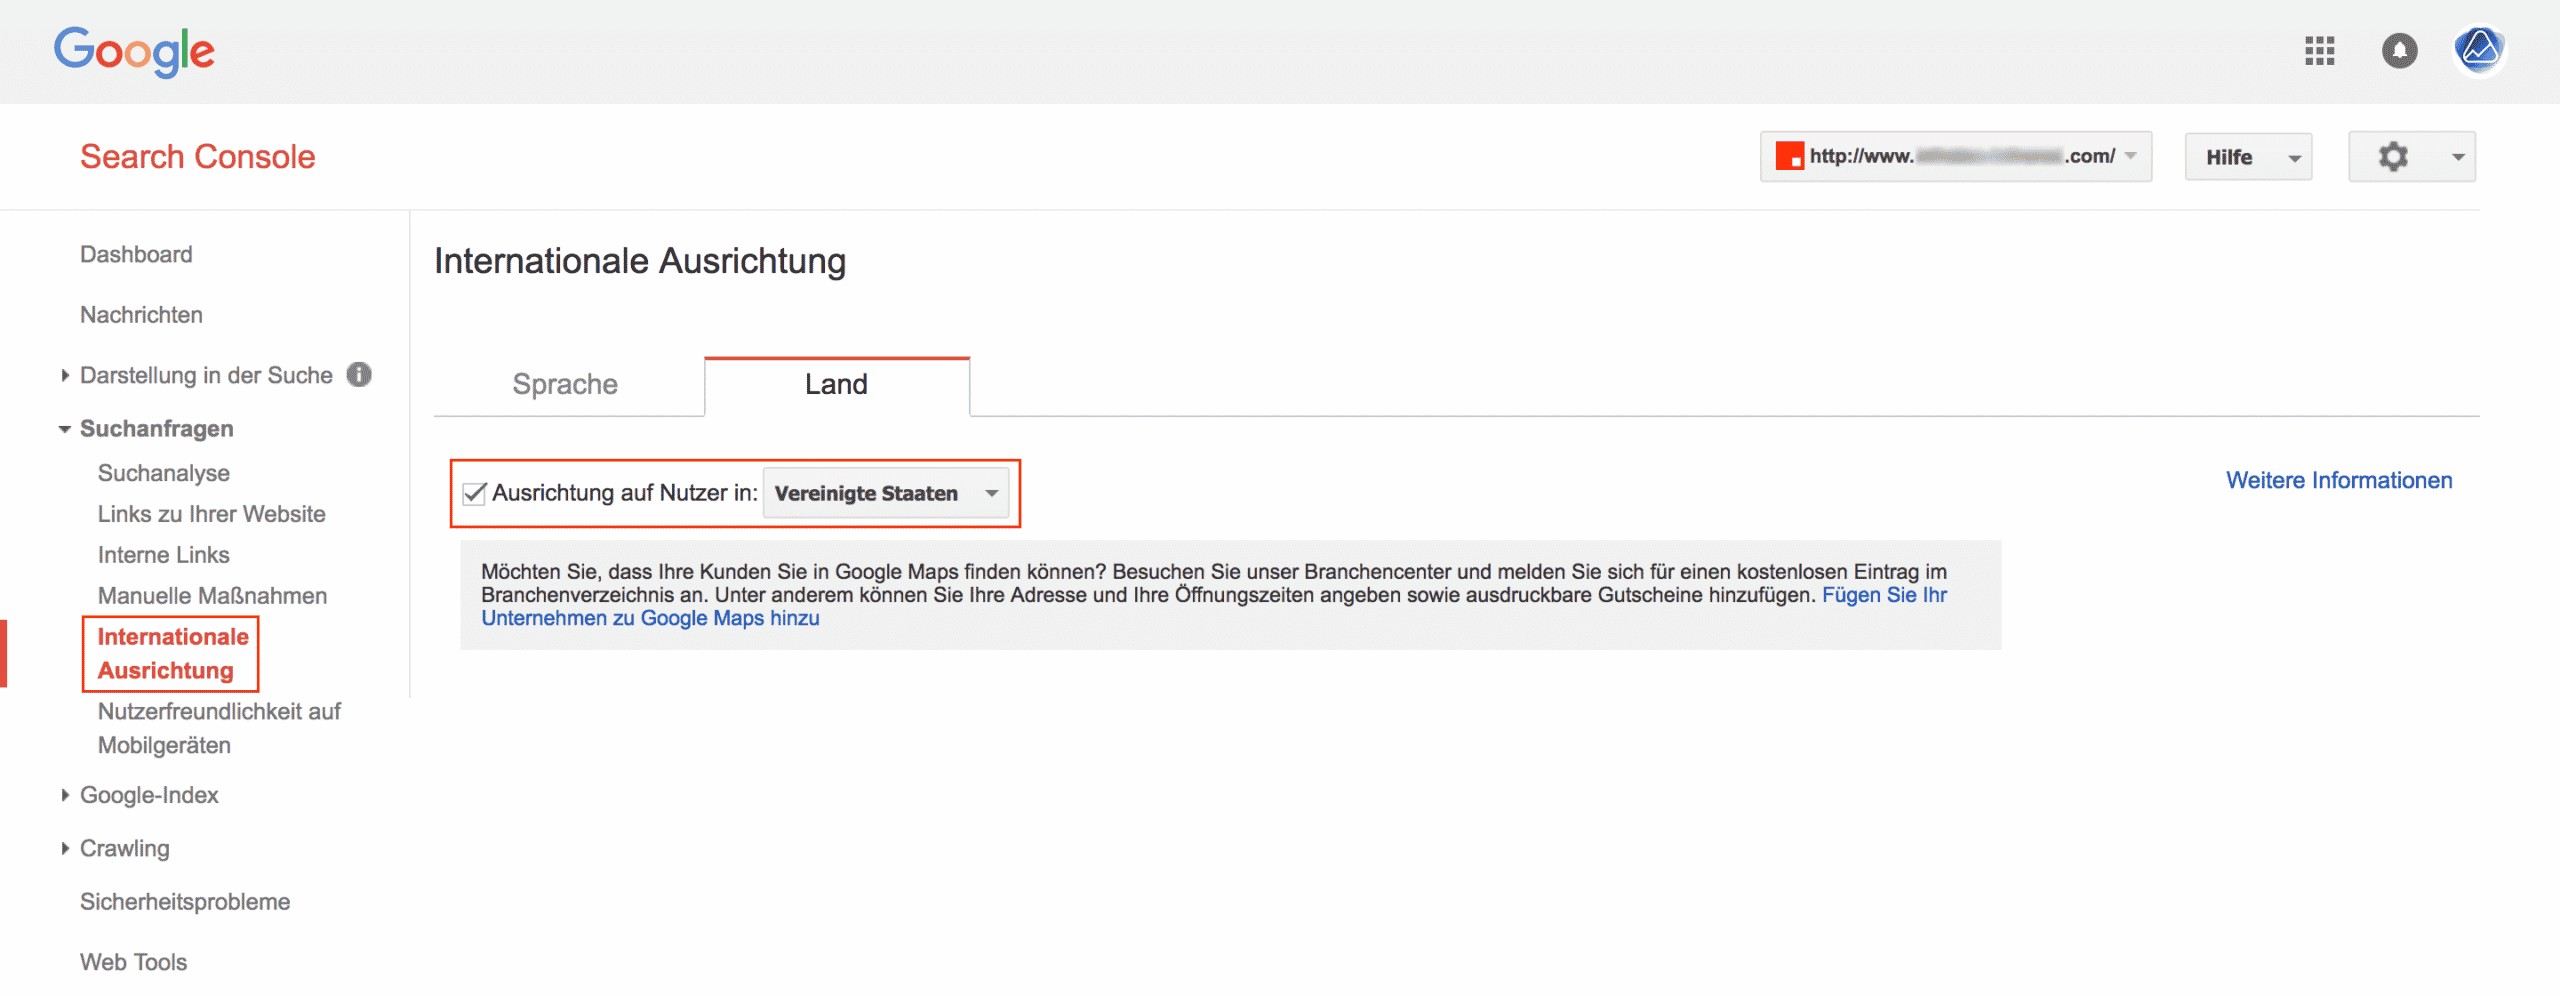Click the Crawling label
Viewport: 2560px width, 996px height.
125,849
